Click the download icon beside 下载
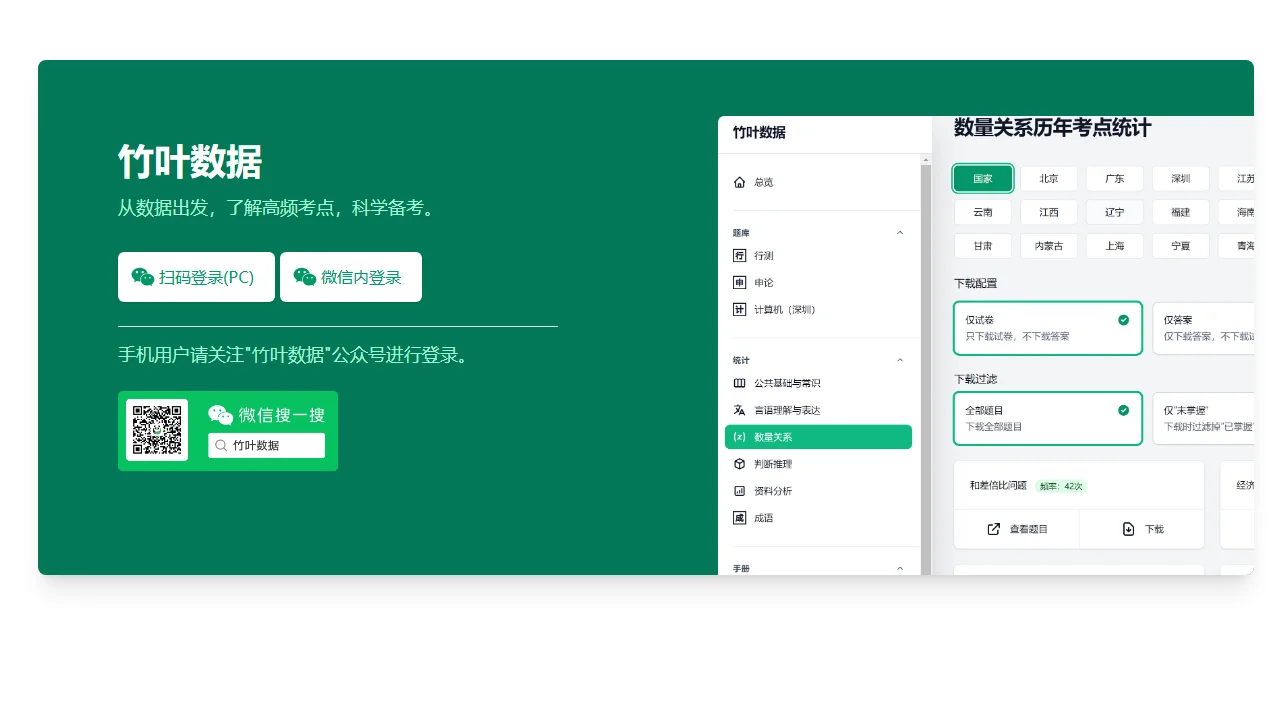The height and width of the screenshot is (720, 1280). coord(1129,529)
